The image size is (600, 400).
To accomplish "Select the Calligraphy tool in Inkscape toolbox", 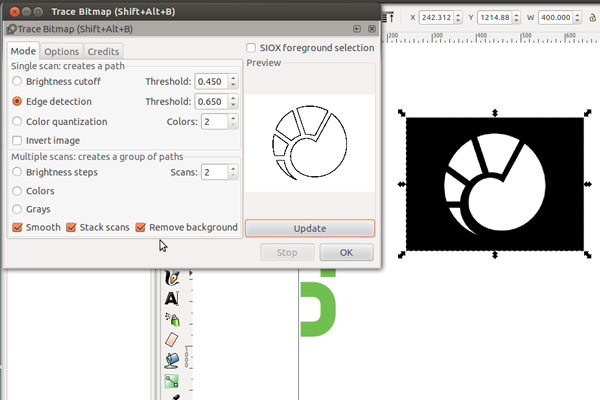I will (x=172, y=278).
